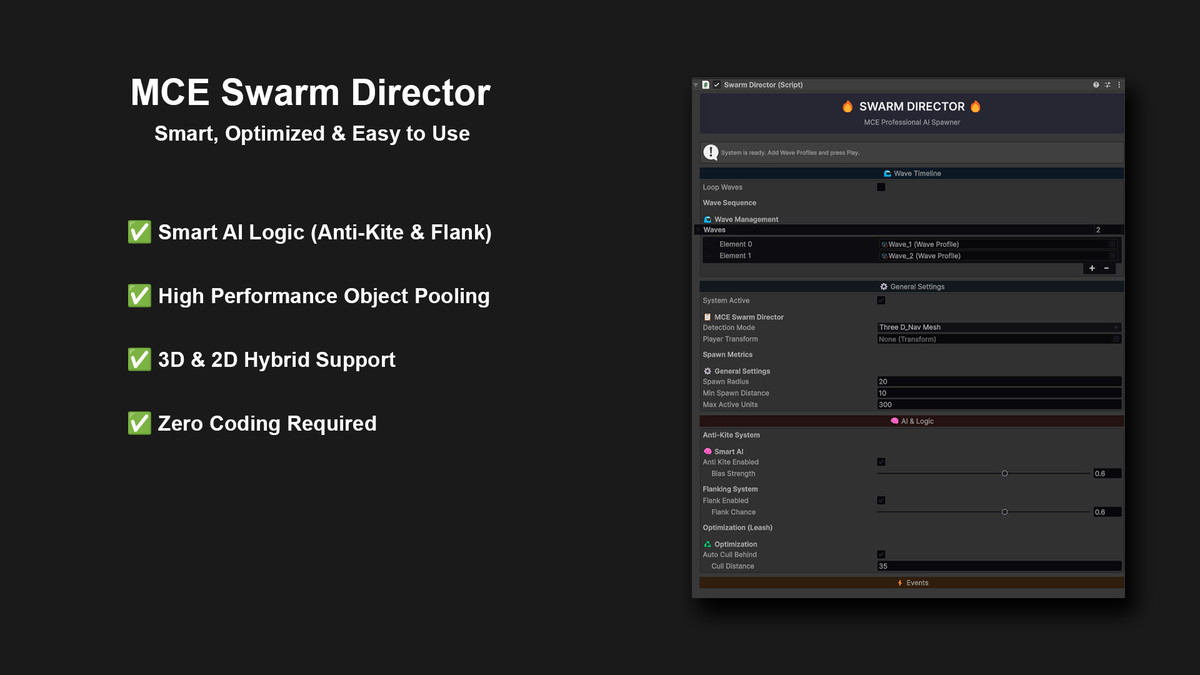
Task: Click the three-dot menu of Swarm Director script
Action: point(1118,85)
